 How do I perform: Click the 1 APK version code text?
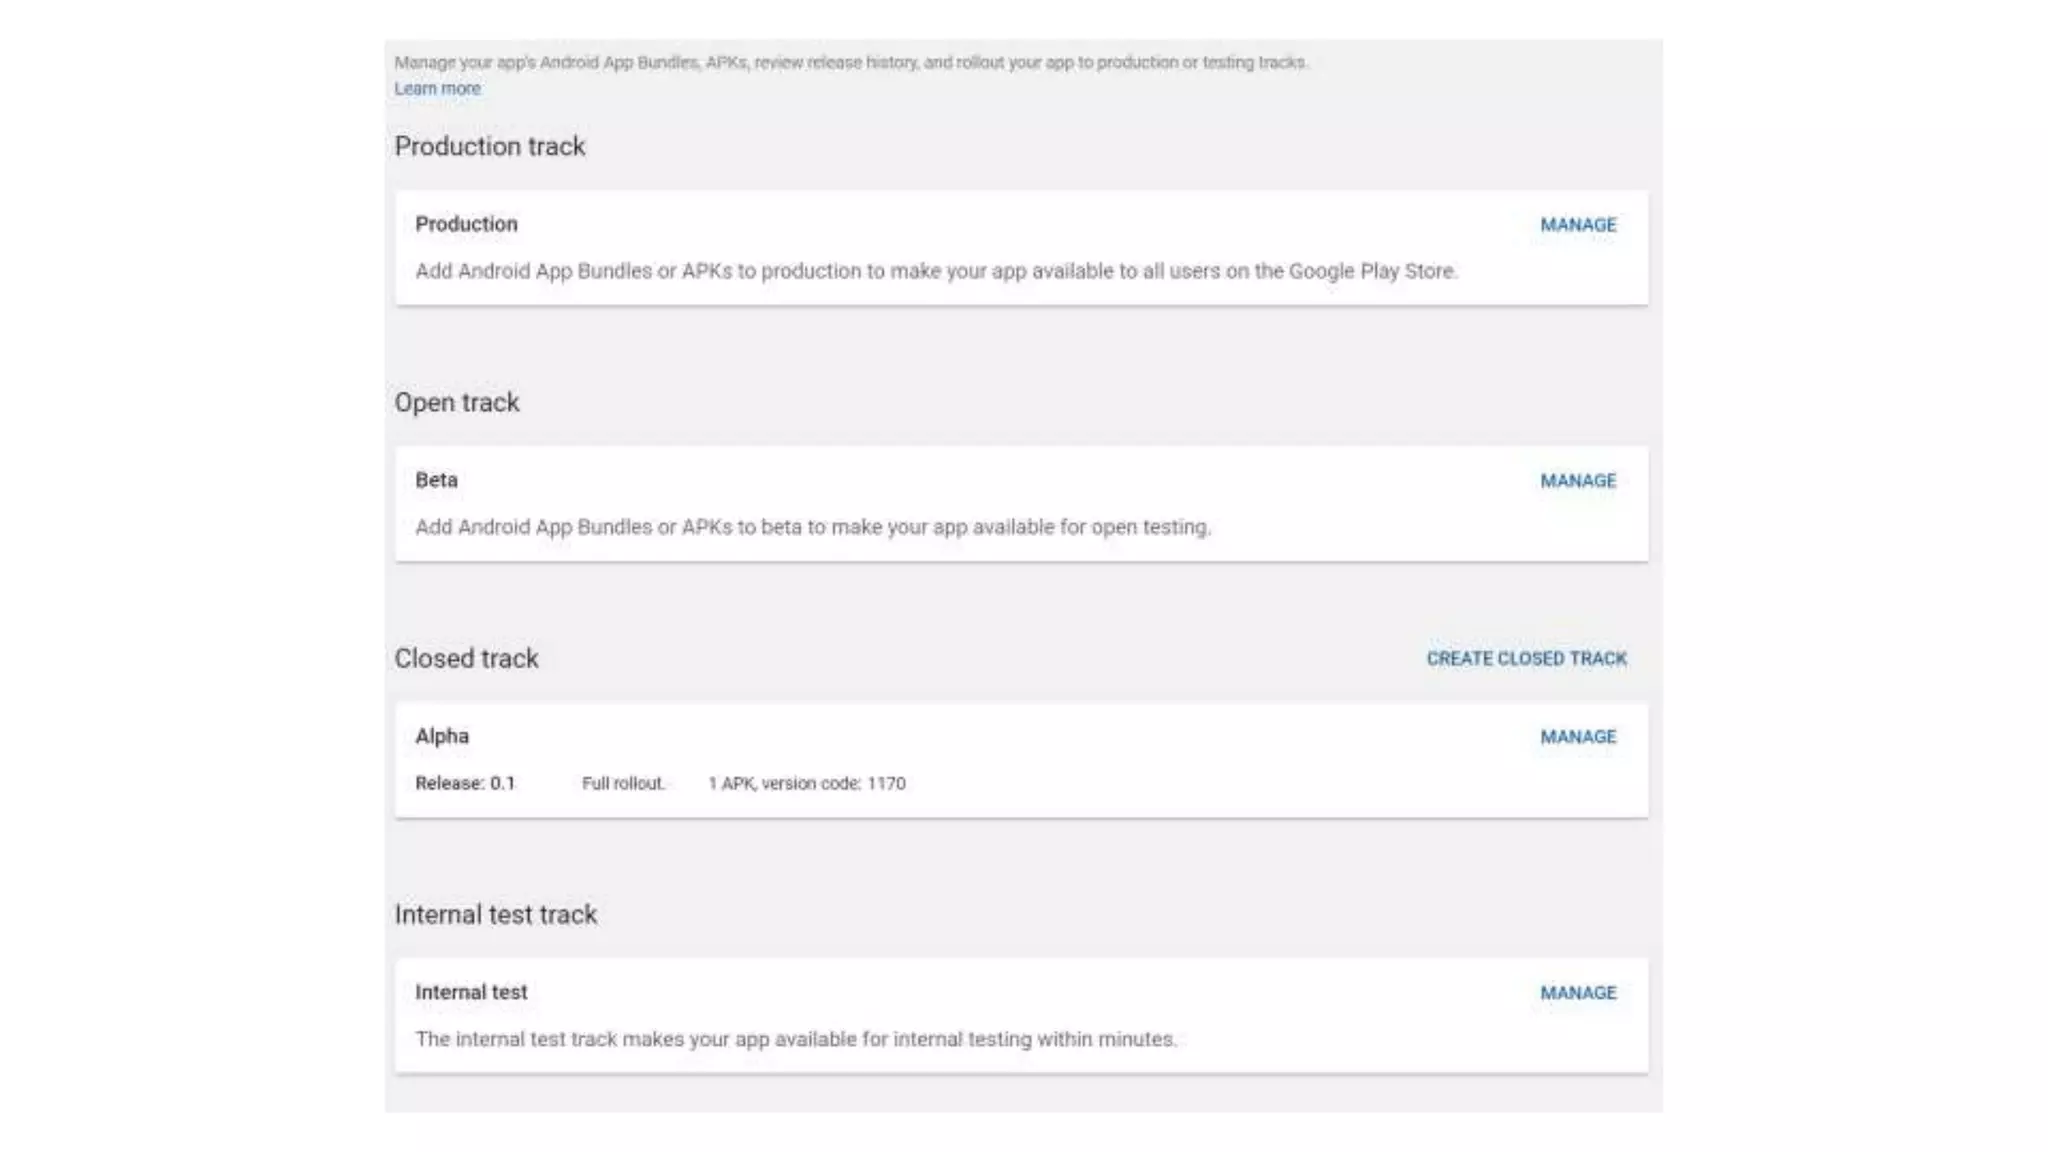[806, 783]
